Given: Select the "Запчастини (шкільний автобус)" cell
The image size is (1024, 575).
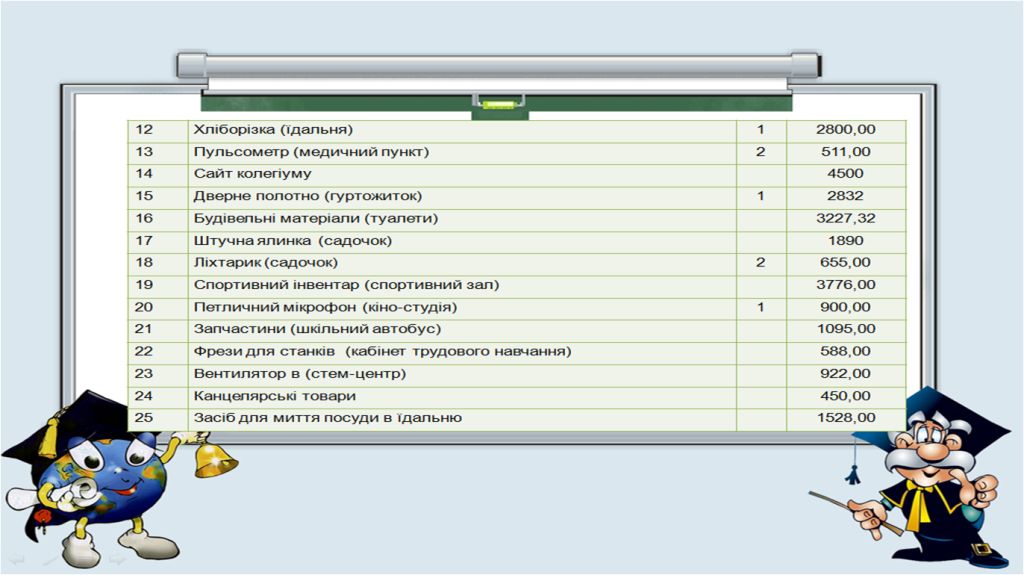Looking at the screenshot, I should [462, 330].
